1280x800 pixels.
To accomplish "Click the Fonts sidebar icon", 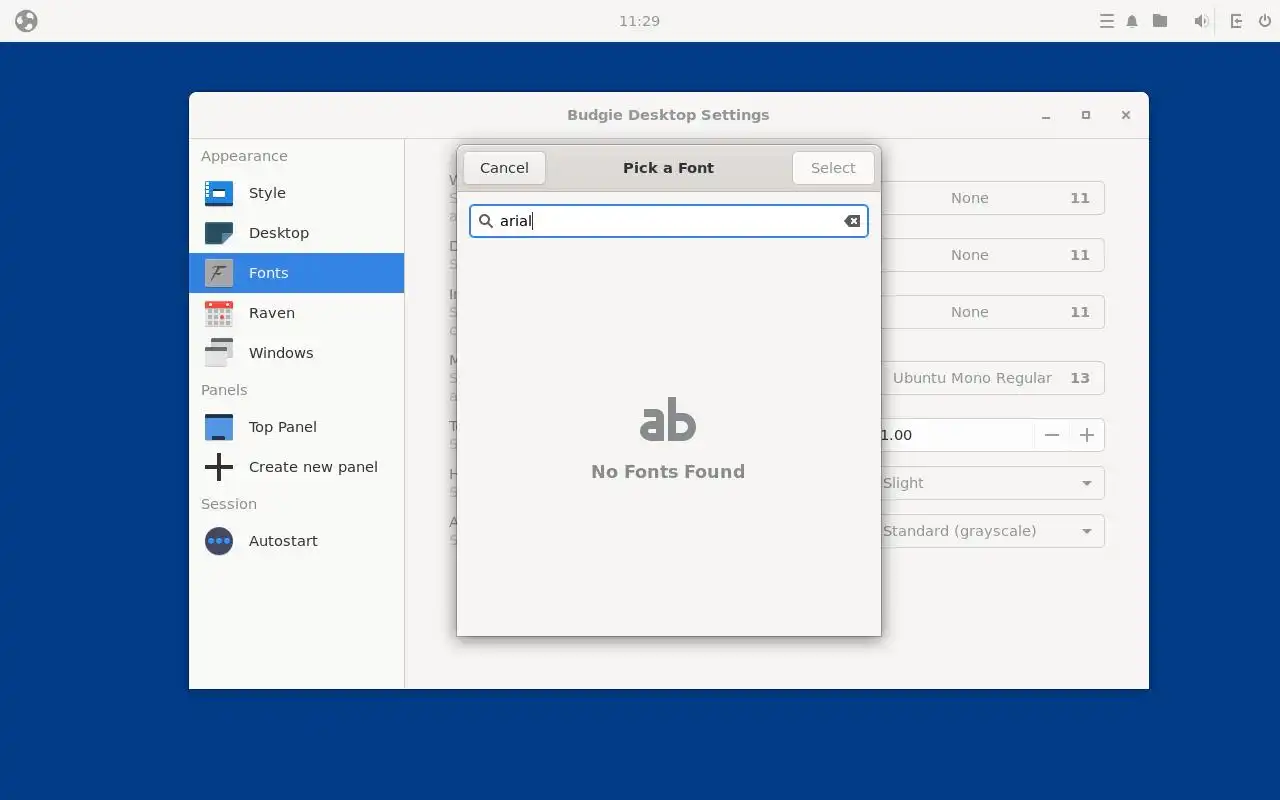I will [219, 273].
